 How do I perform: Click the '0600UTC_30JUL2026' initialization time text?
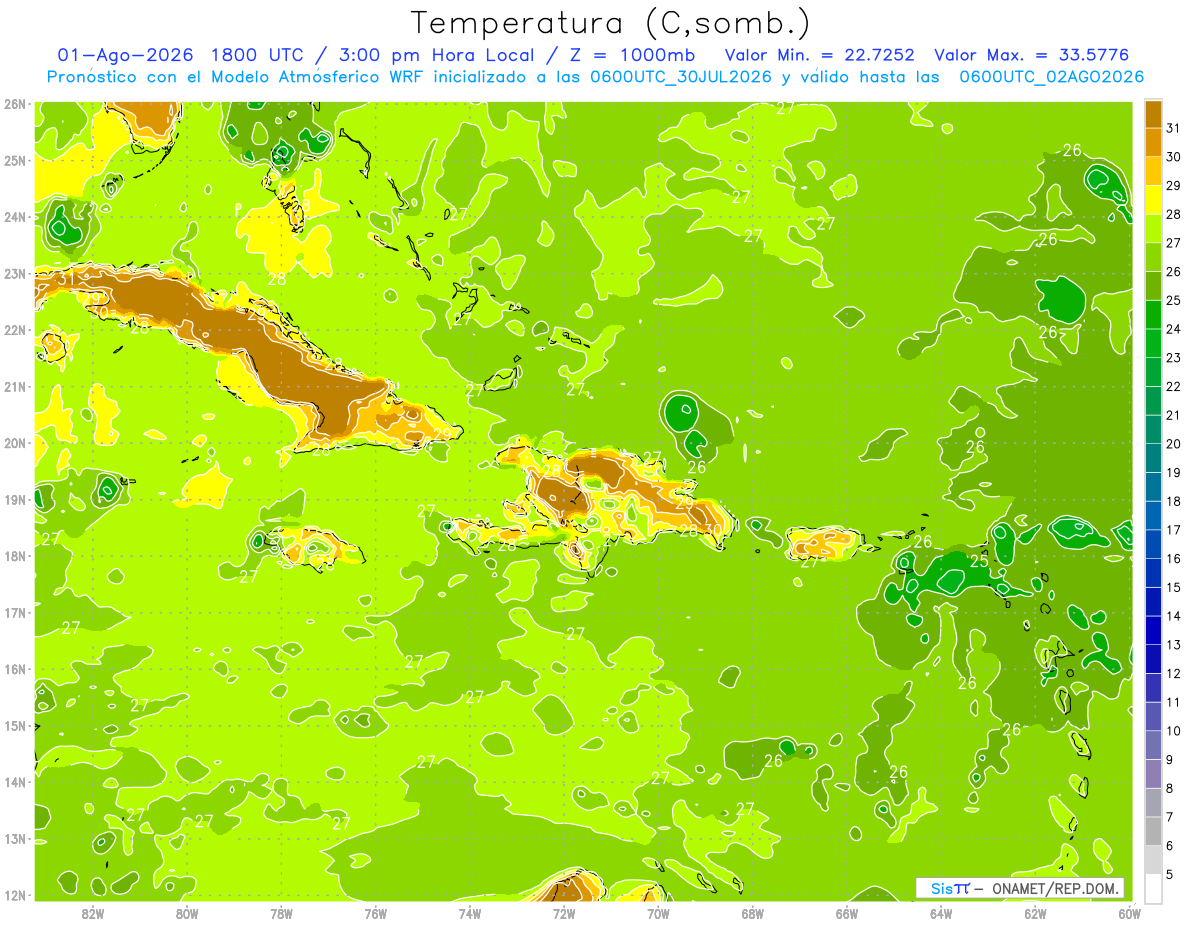pos(681,77)
